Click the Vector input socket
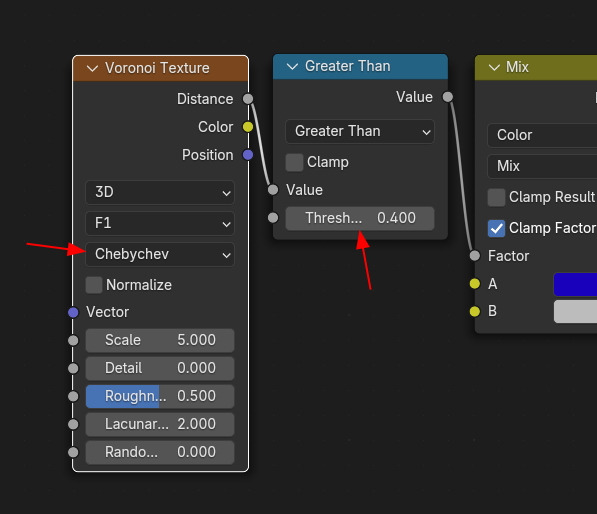The height and width of the screenshot is (514, 597). (73, 313)
